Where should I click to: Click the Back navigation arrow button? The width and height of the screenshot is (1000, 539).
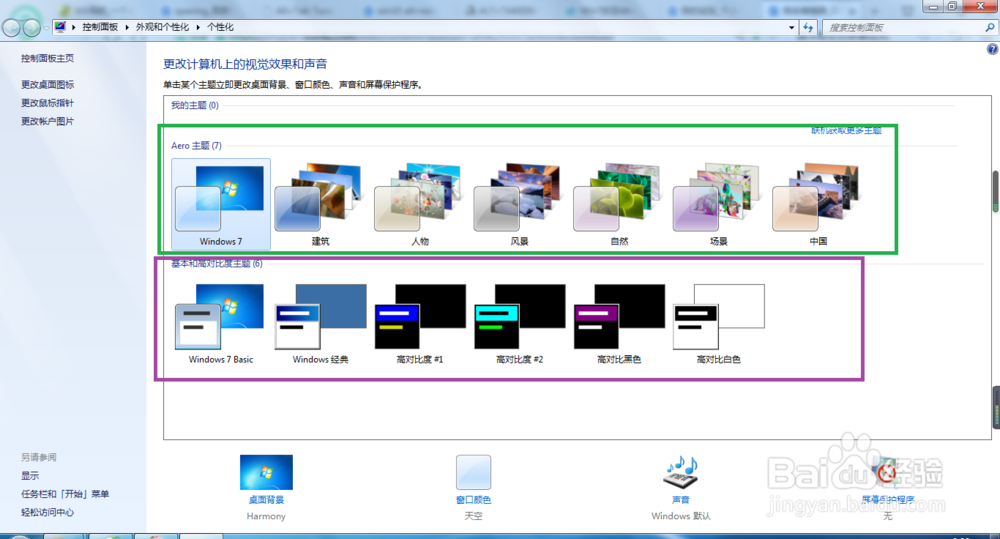coord(11,27)
